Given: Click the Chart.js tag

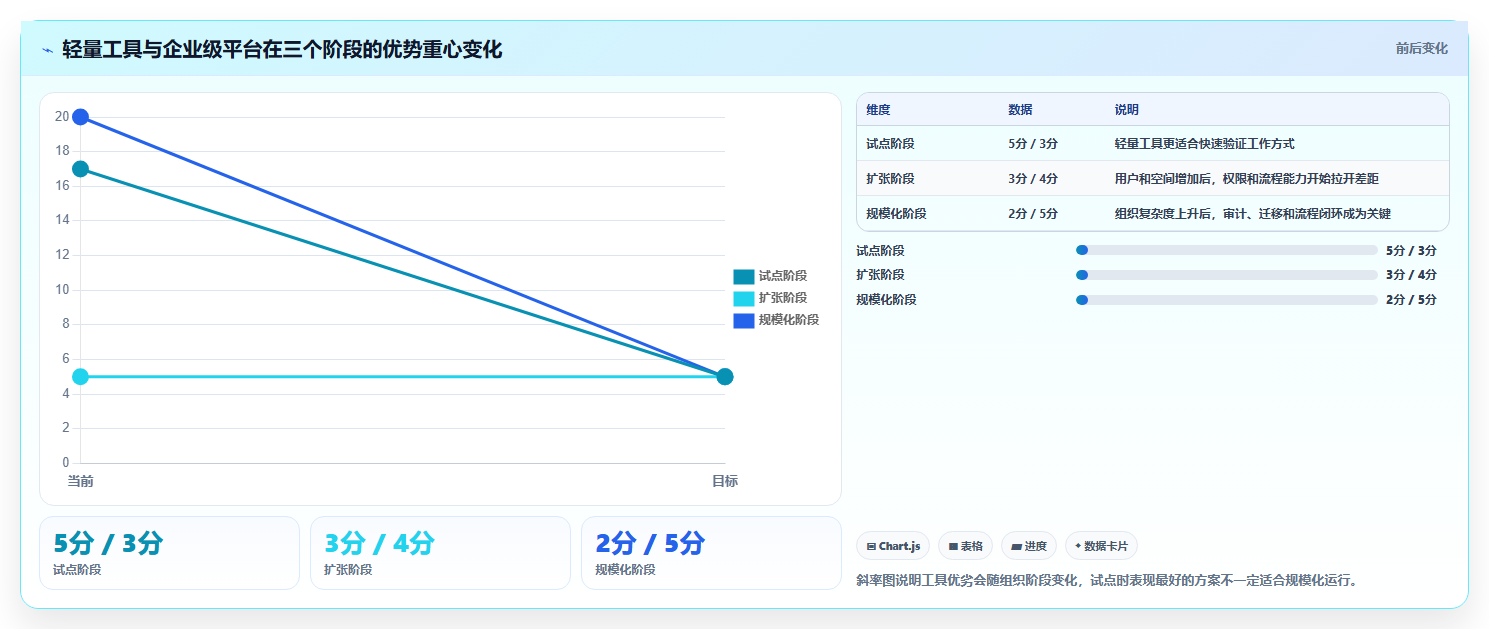Looking at the screenshot, I should click(893, 546).
